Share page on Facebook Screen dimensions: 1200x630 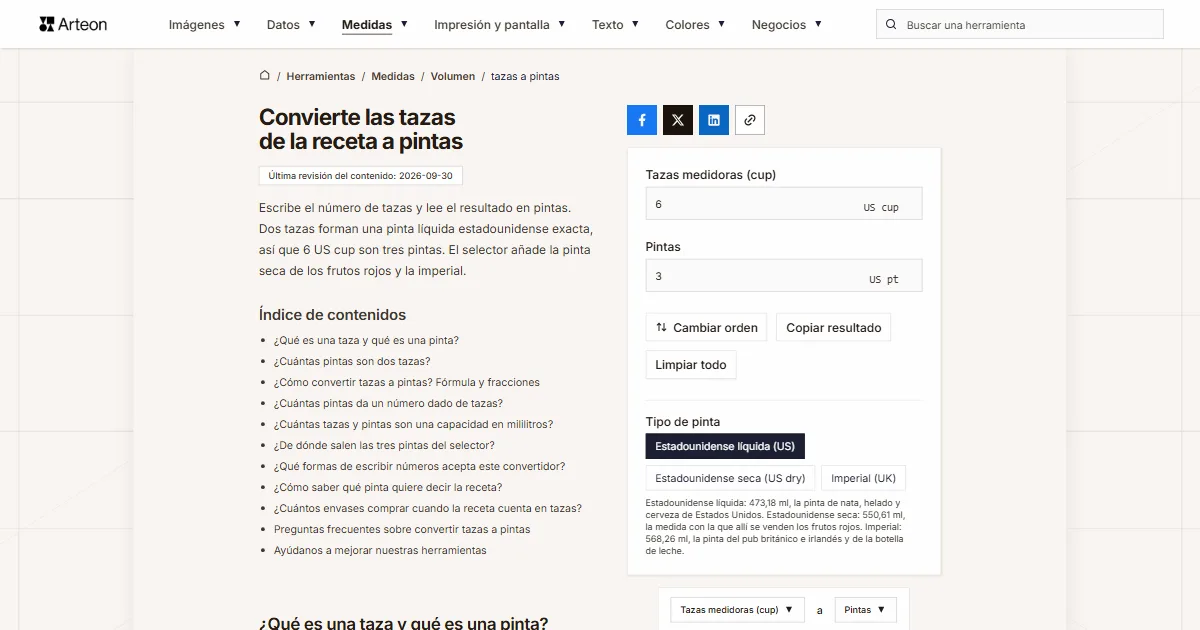coord(642,120)
